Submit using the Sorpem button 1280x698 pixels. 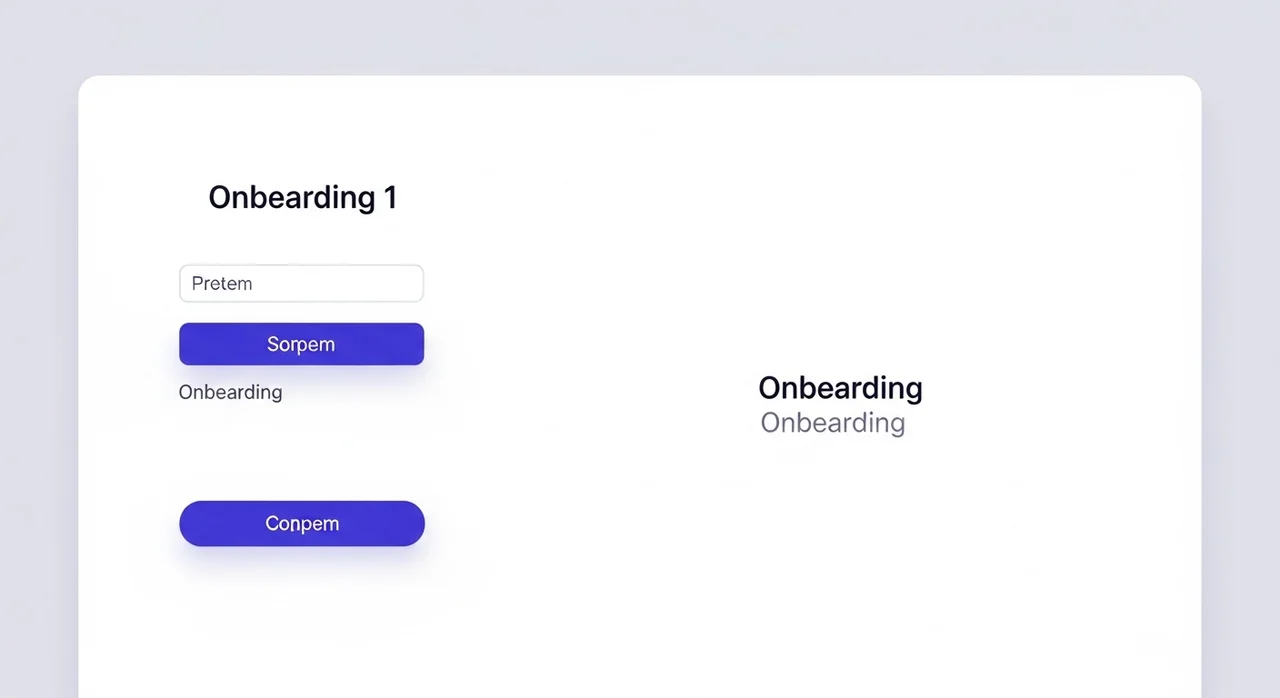click(301, 344)
